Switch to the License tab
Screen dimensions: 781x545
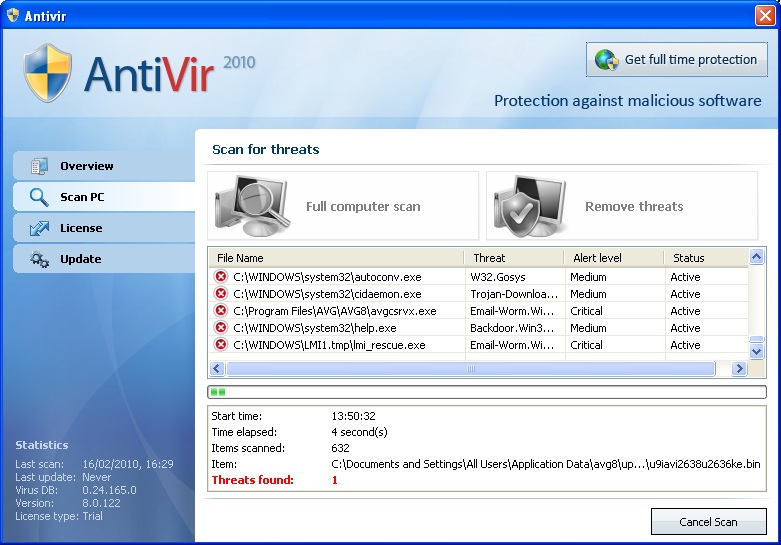pos(104,228)
